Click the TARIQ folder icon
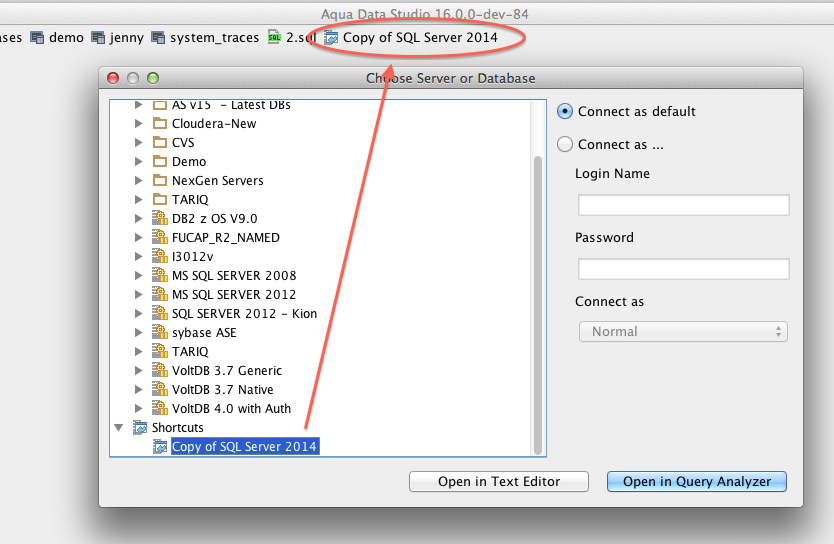 tap(160, 199)
